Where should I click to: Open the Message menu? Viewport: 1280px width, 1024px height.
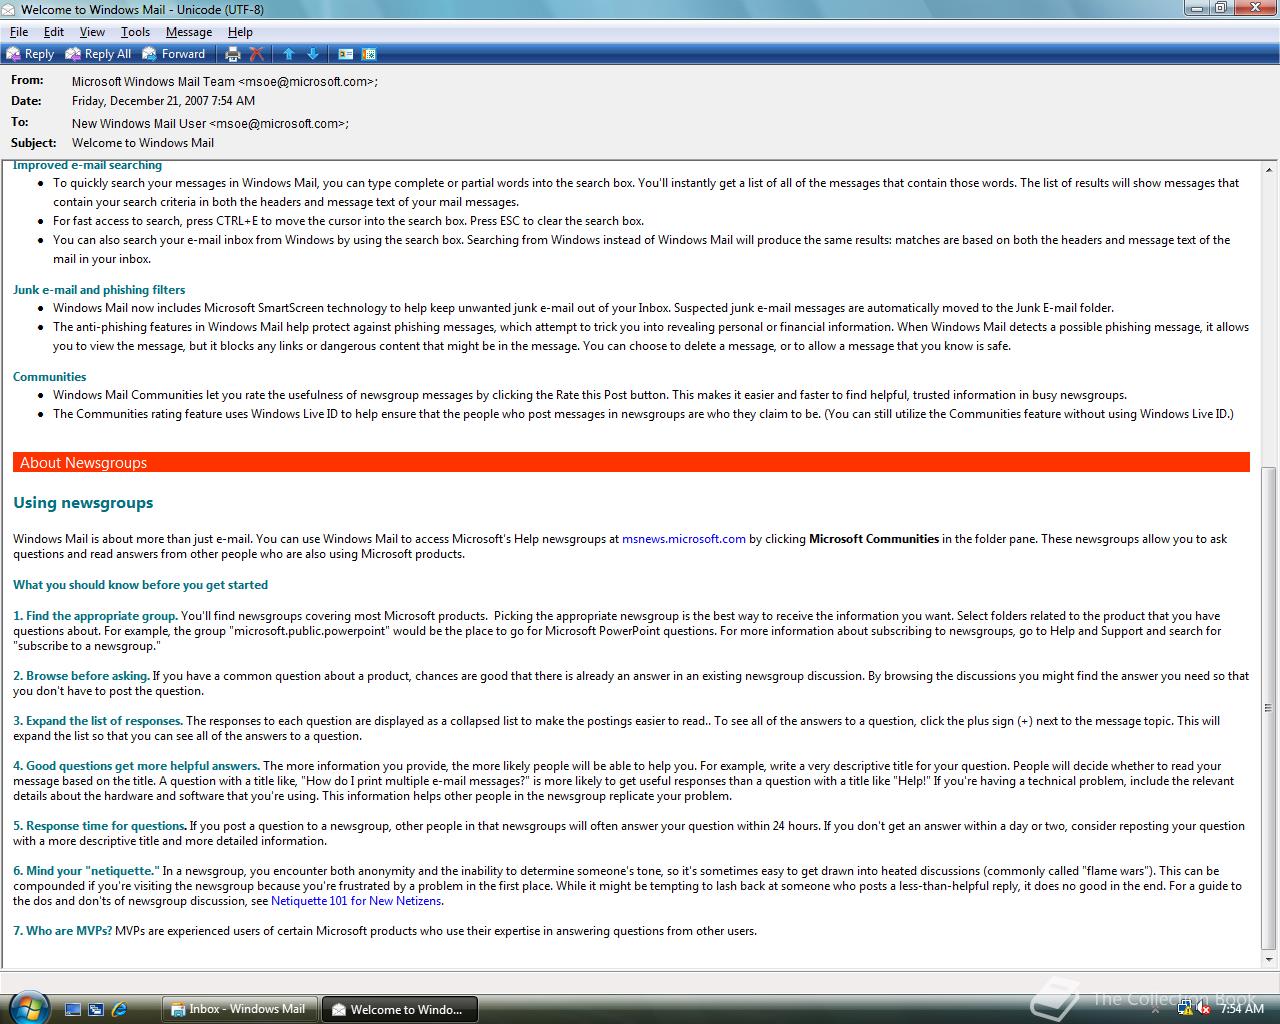pyautogui.click(x=189, y=32)
